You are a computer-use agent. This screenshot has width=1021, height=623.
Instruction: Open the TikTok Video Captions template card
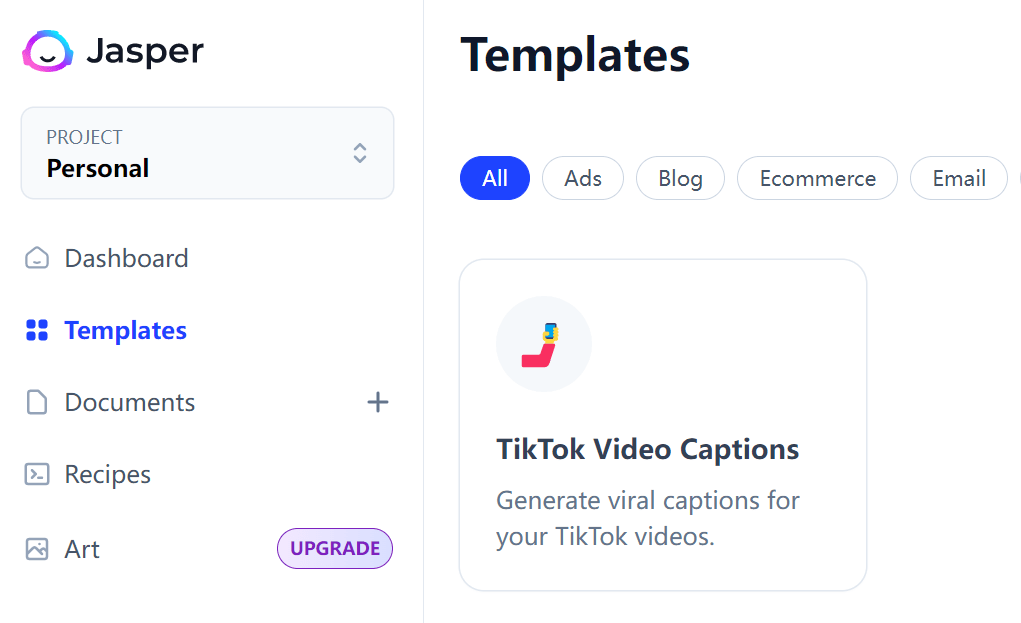663,424
